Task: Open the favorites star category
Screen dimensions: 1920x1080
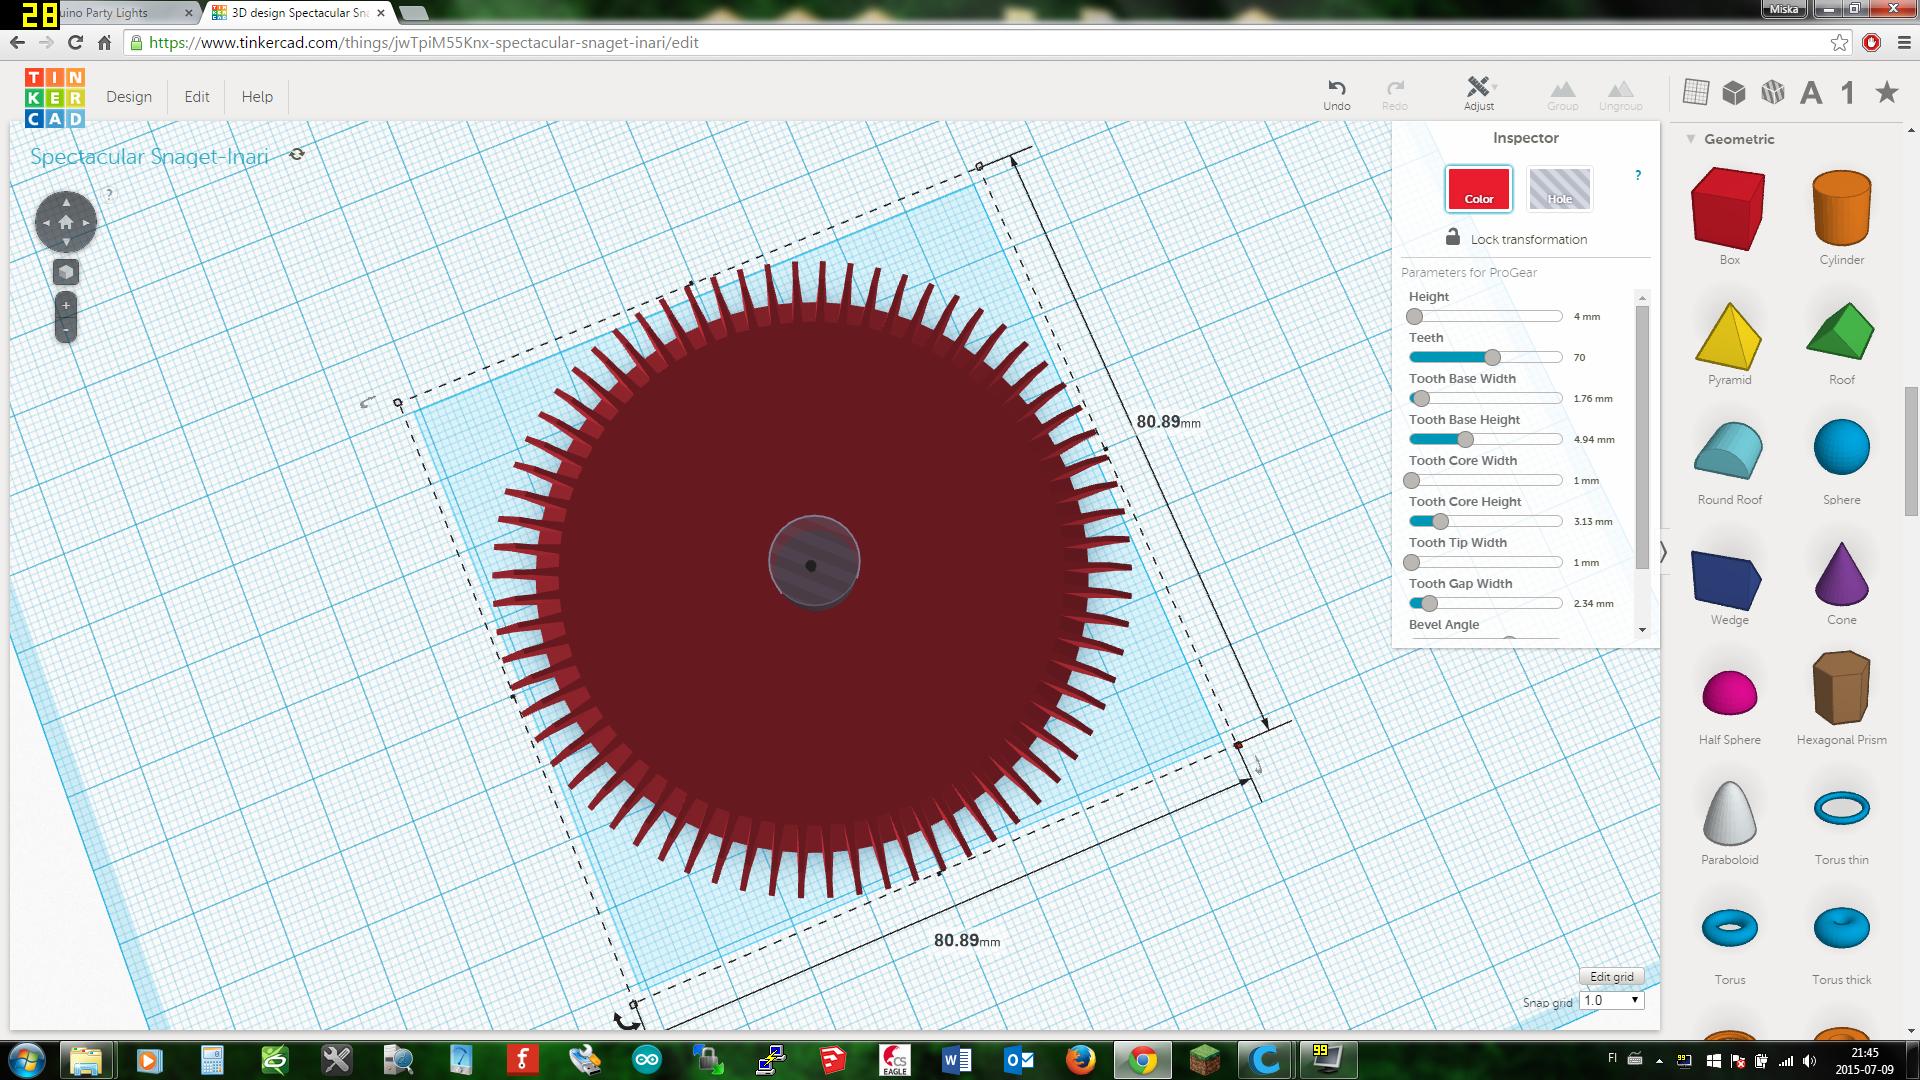Action: (x=1887, y=92)
